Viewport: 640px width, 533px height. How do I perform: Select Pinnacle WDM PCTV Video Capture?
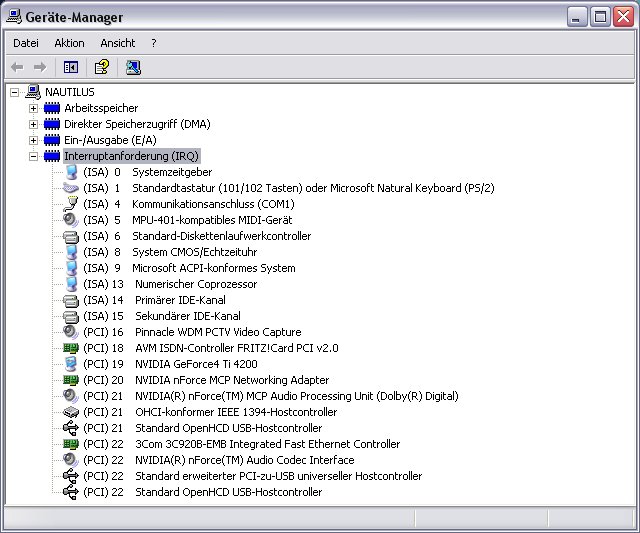point(192,332)
